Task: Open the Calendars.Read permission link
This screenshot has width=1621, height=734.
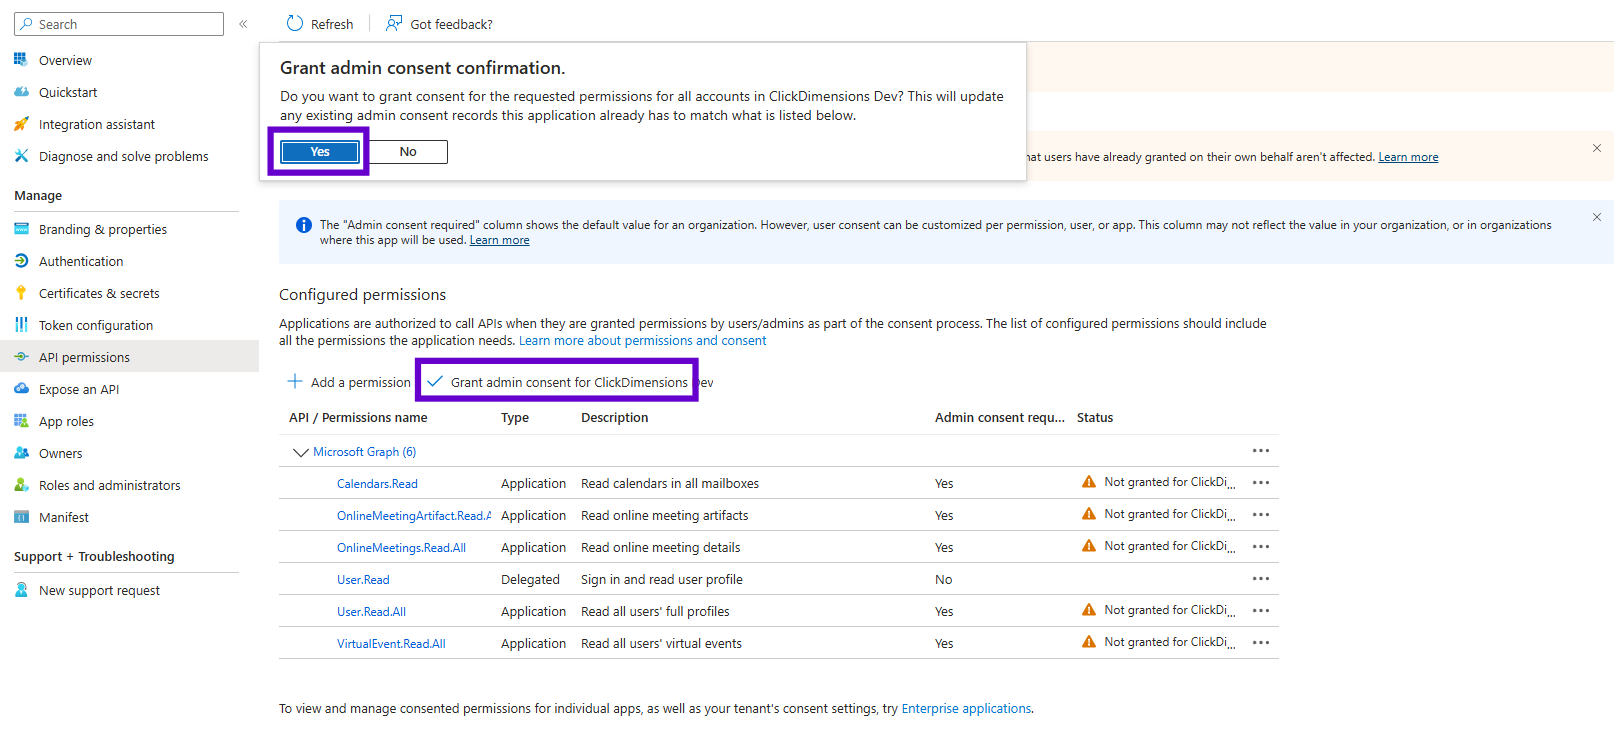Action: click(377, 484)
